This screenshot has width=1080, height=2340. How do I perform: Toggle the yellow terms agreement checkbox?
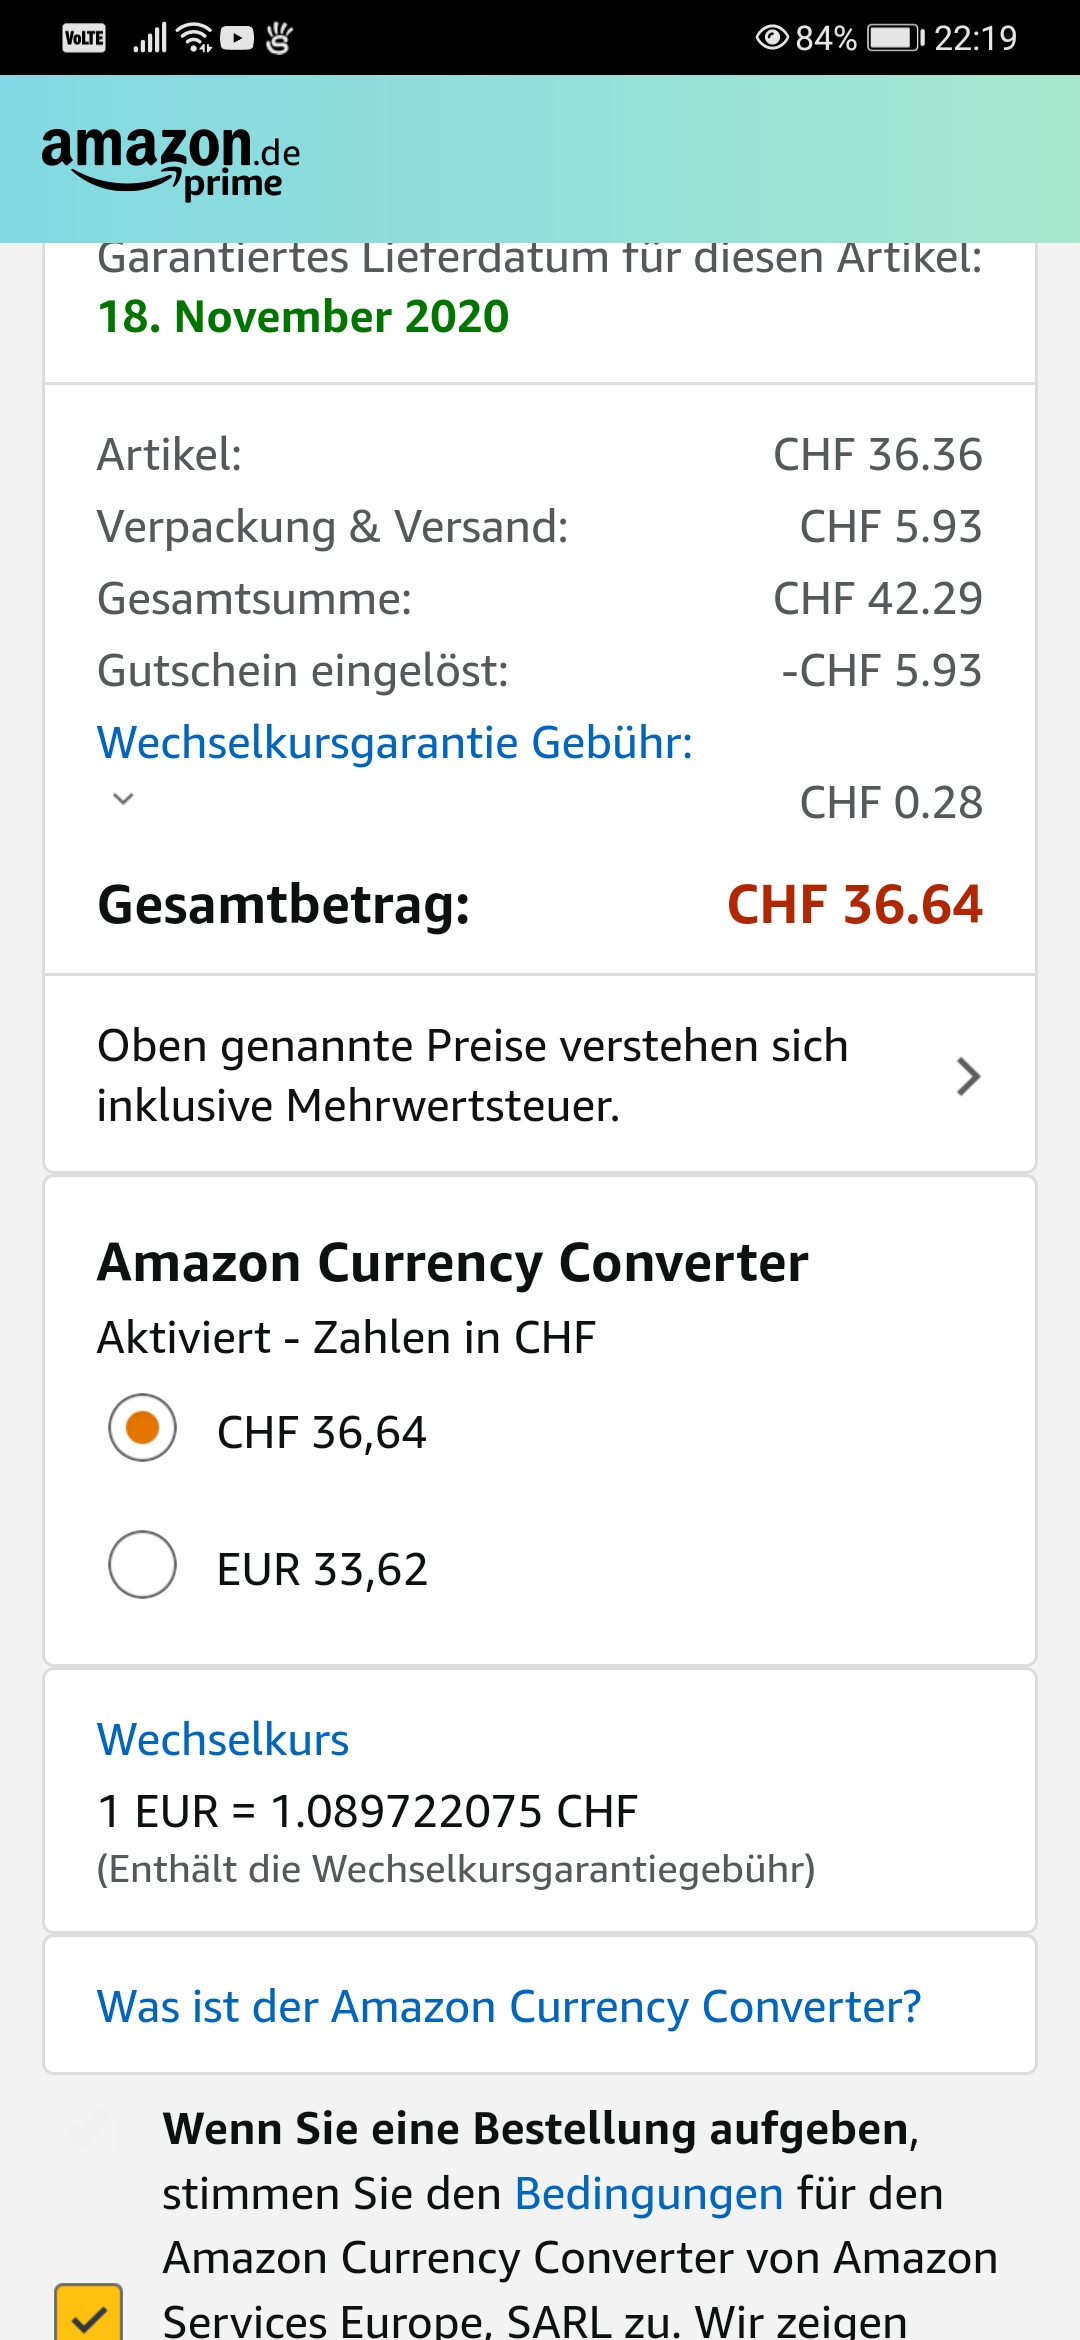click(x=89, y=2313)
